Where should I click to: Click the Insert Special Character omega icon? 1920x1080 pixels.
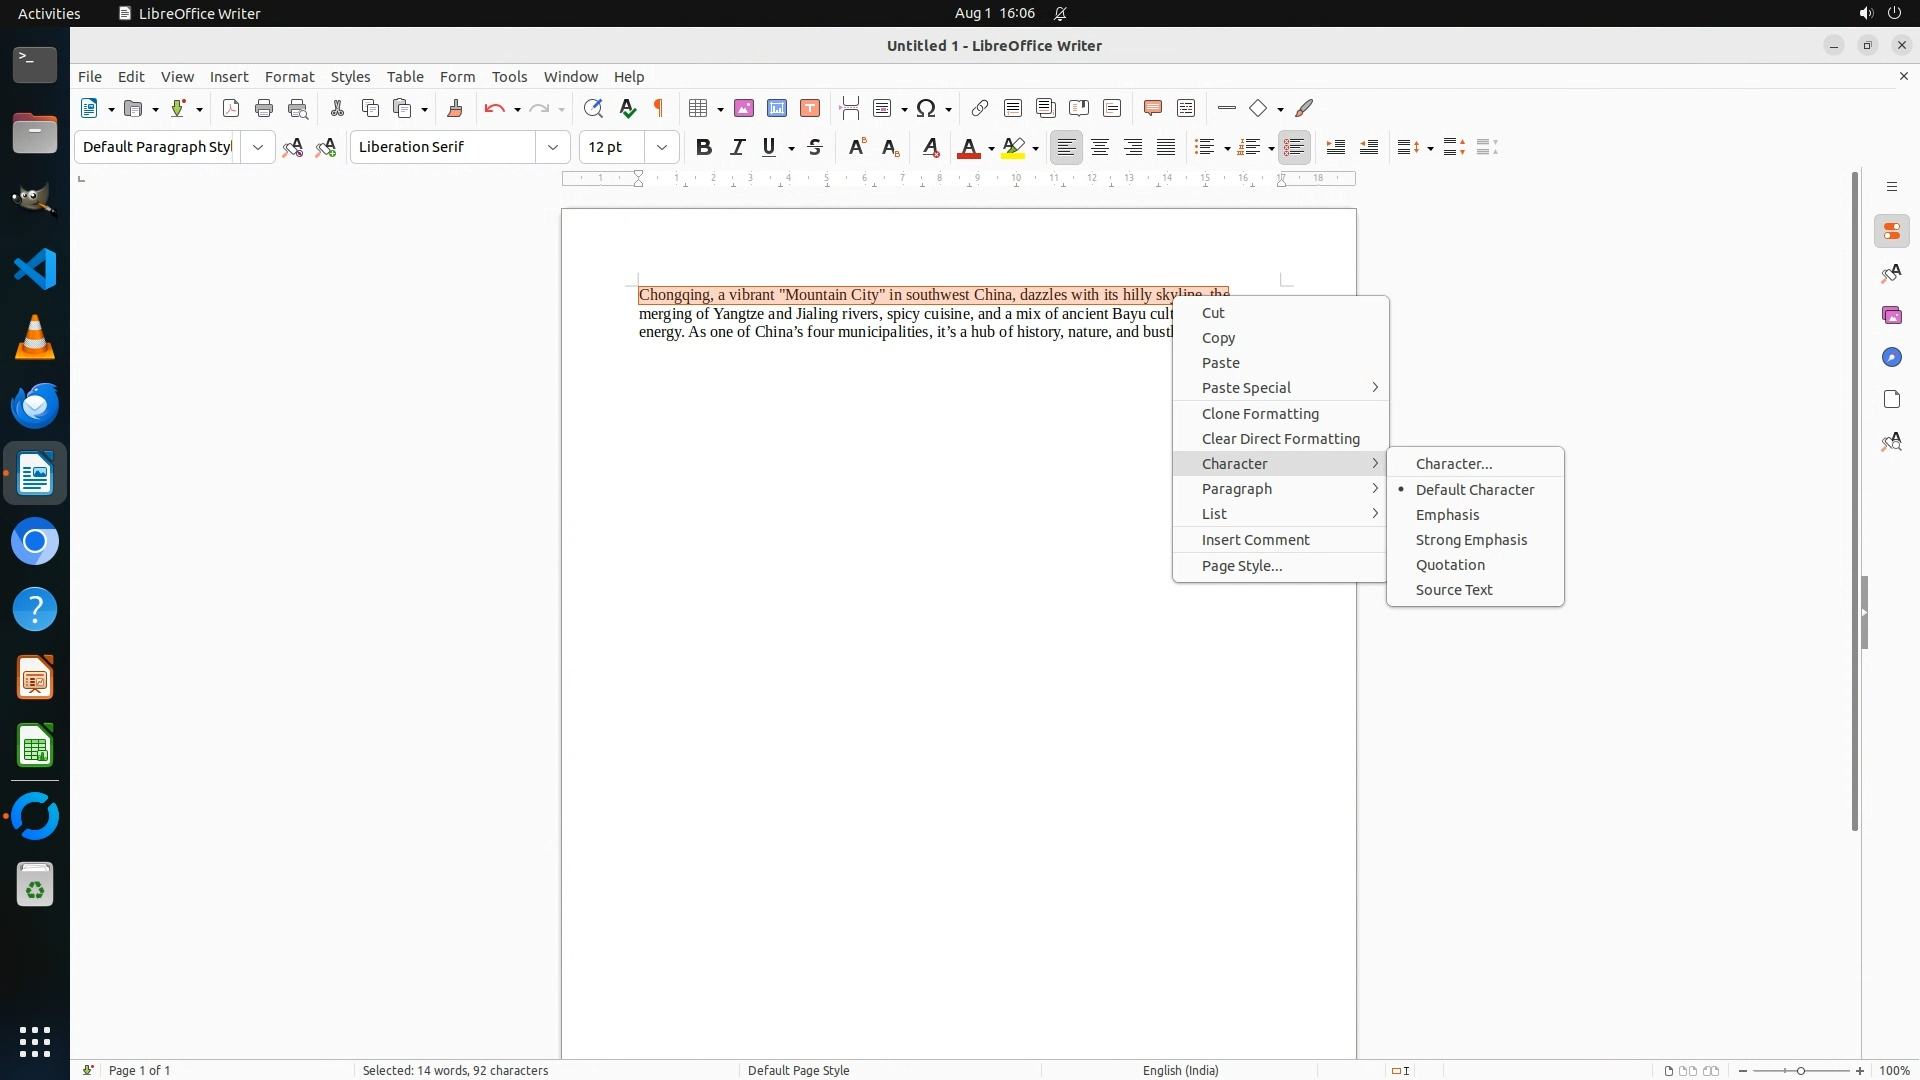pyautogui.click(x=926, y=108)
